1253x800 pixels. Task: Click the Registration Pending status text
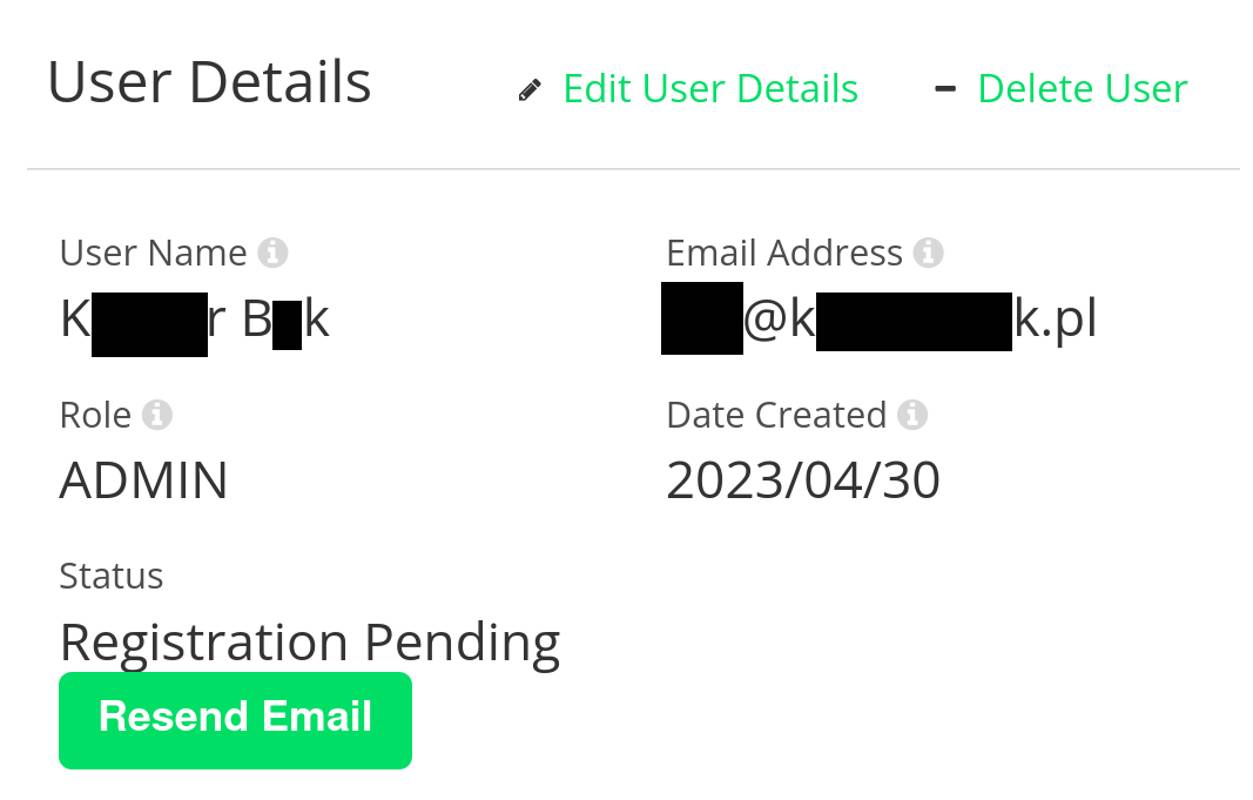coord(310,640)
